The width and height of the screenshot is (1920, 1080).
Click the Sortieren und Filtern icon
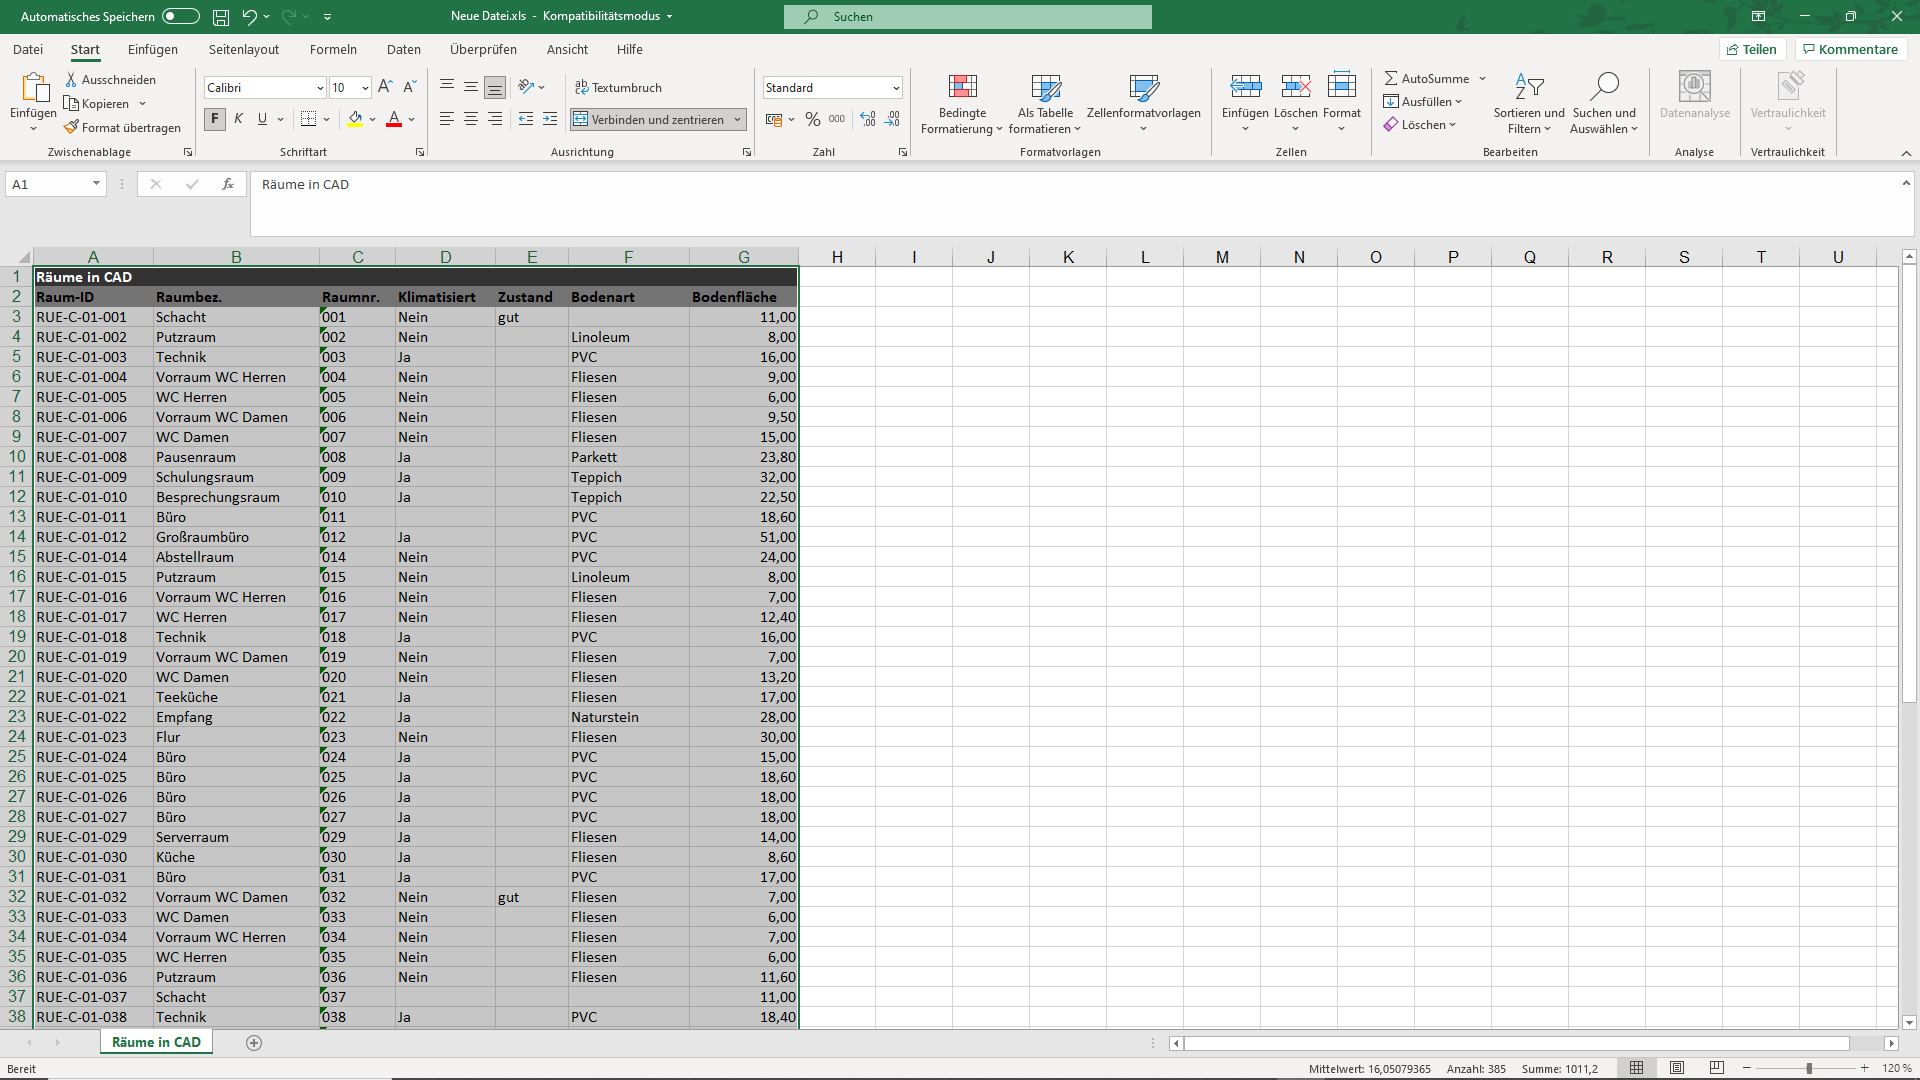1528,88
